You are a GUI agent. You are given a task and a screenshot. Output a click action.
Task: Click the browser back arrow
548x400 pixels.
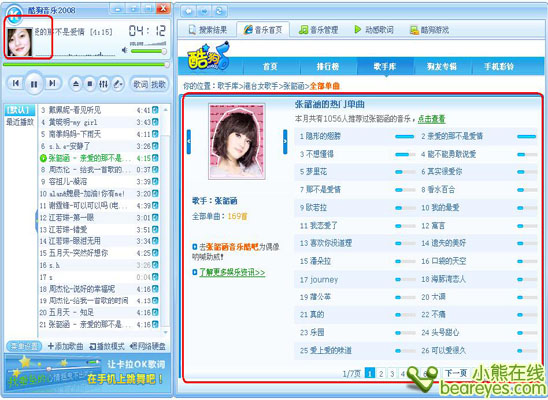[188, 11]
